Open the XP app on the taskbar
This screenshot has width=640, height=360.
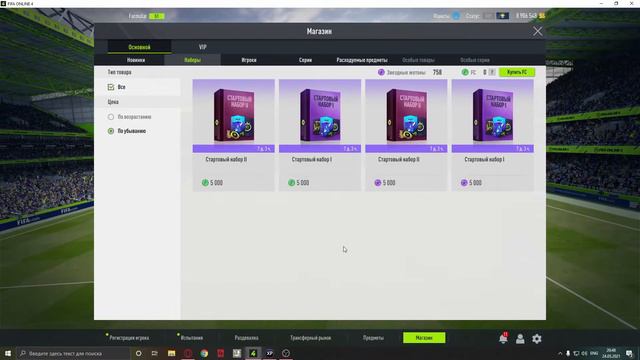point(269,353)
